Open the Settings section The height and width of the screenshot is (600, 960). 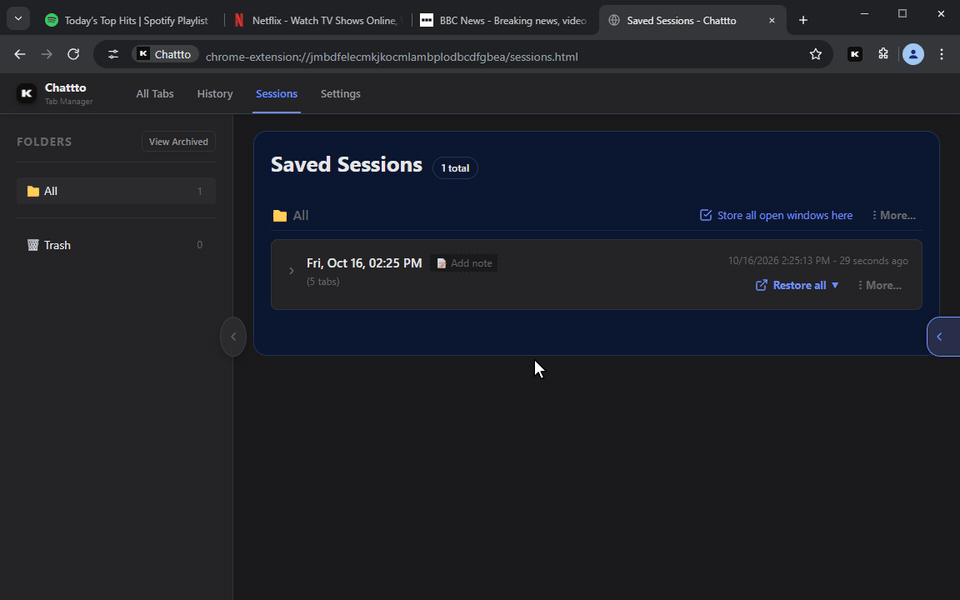[x=340, y=94]
